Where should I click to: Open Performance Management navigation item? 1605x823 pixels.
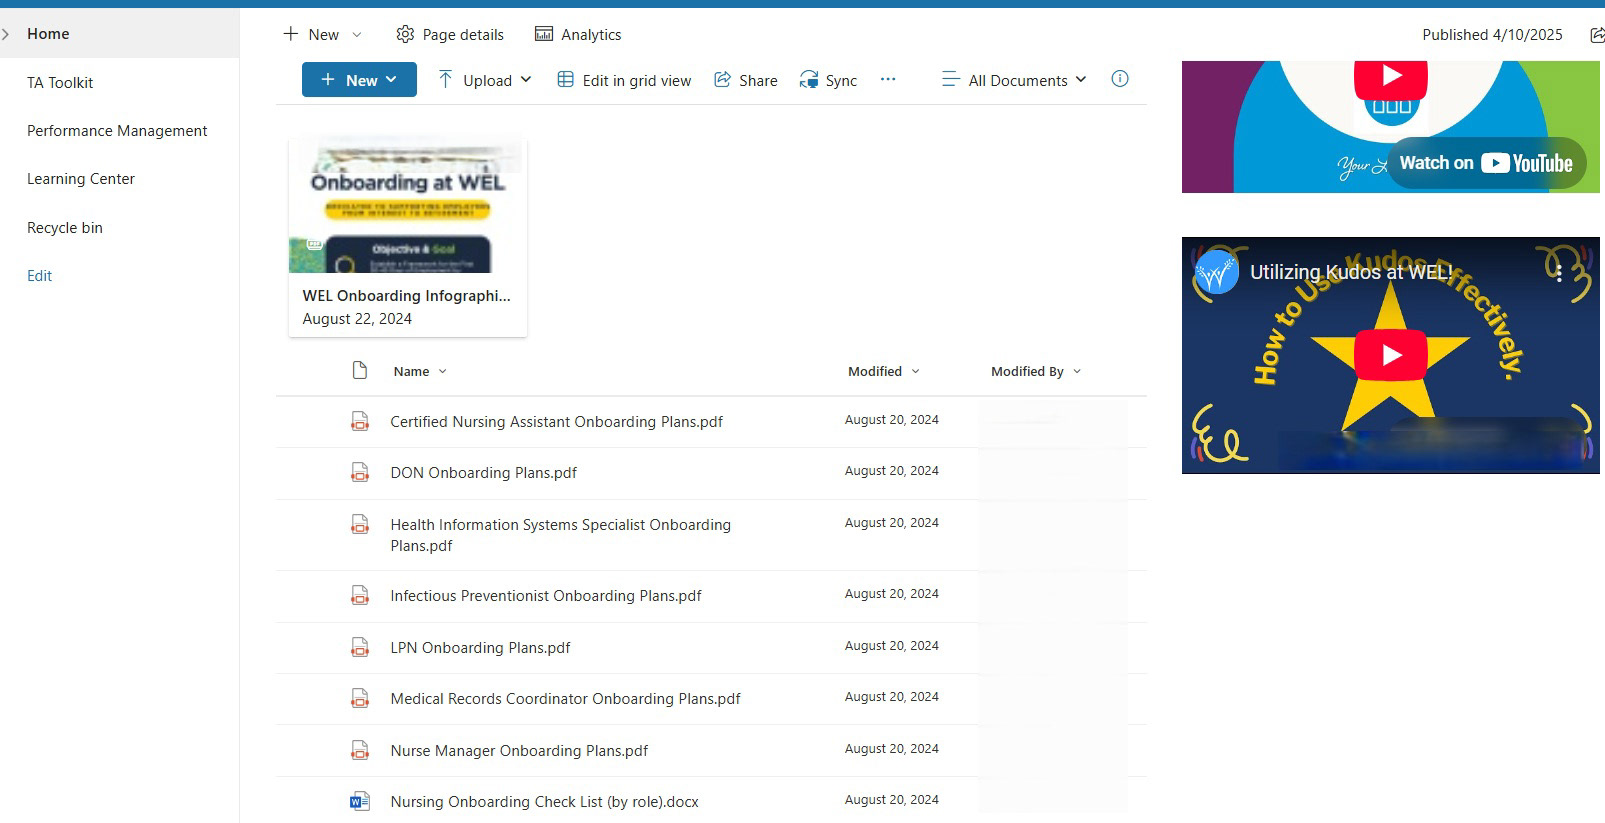(117, 131)
